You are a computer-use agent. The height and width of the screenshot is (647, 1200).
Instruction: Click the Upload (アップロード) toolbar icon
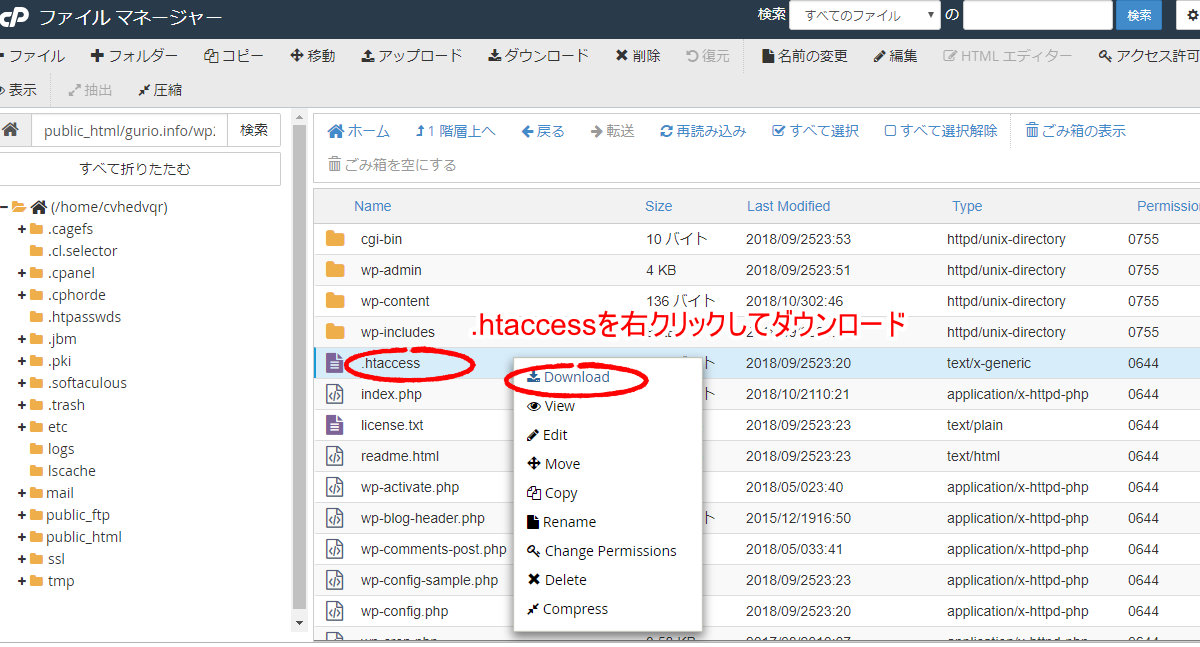click(x=368, y=56)
